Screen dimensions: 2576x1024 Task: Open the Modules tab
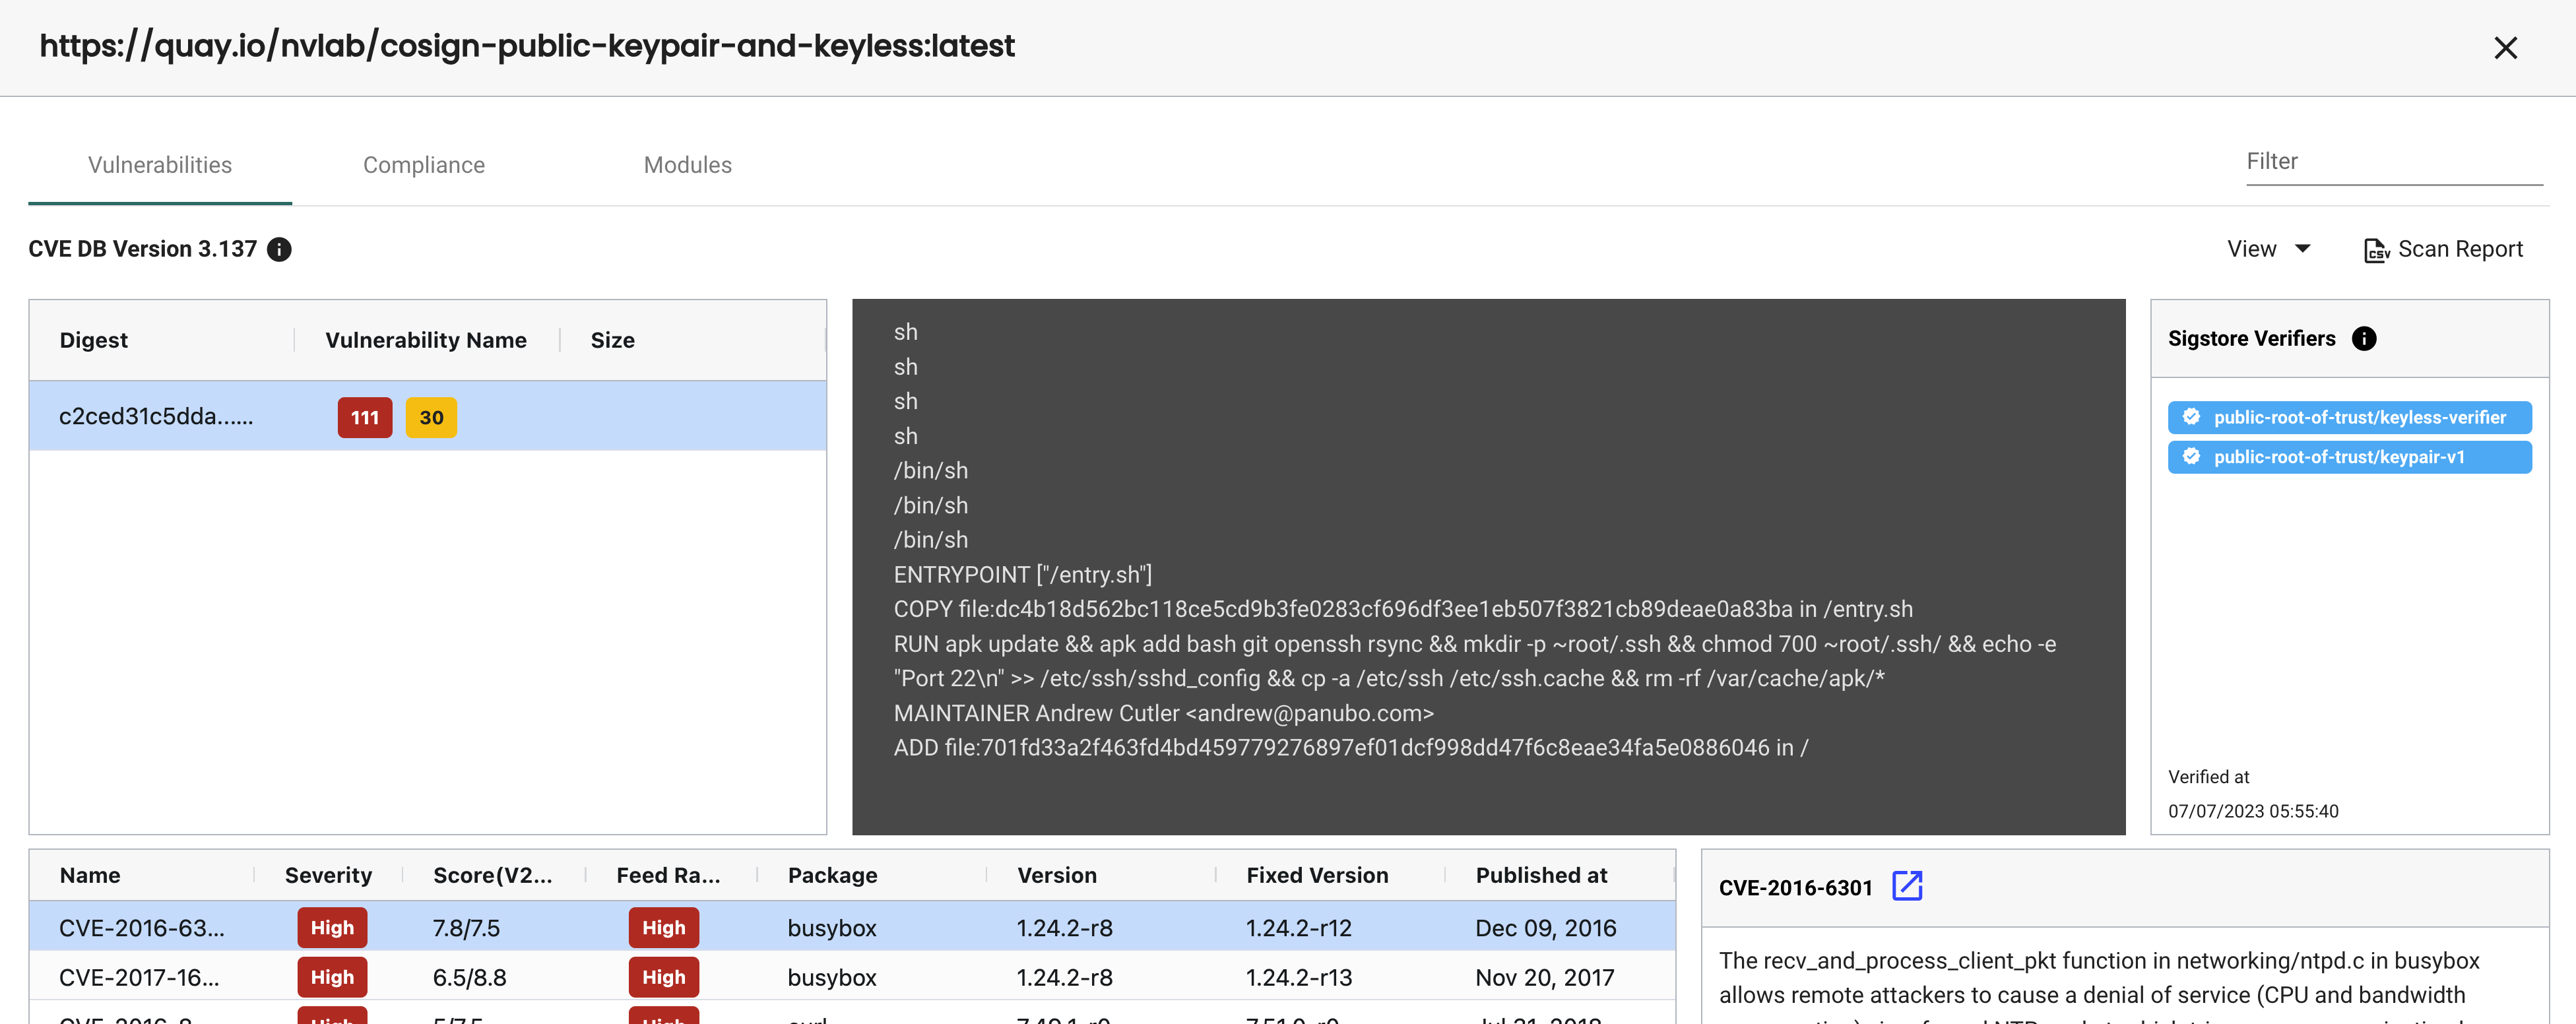coord(687,165)
